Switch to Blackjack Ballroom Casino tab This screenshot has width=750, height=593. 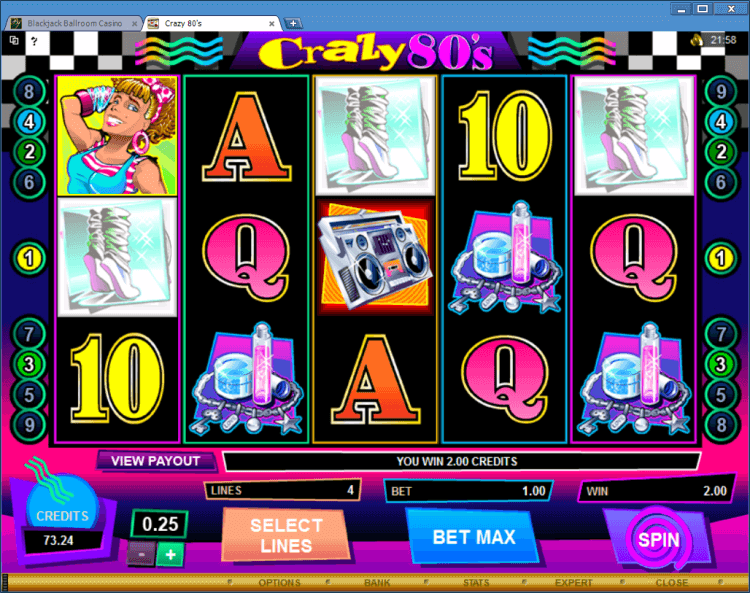pyautogui.click(x=75, y=23)
